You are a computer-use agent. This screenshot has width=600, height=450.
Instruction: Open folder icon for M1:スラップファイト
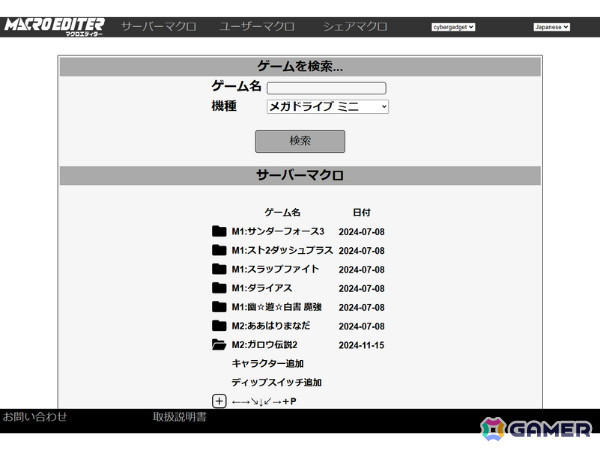coord(219,269)
